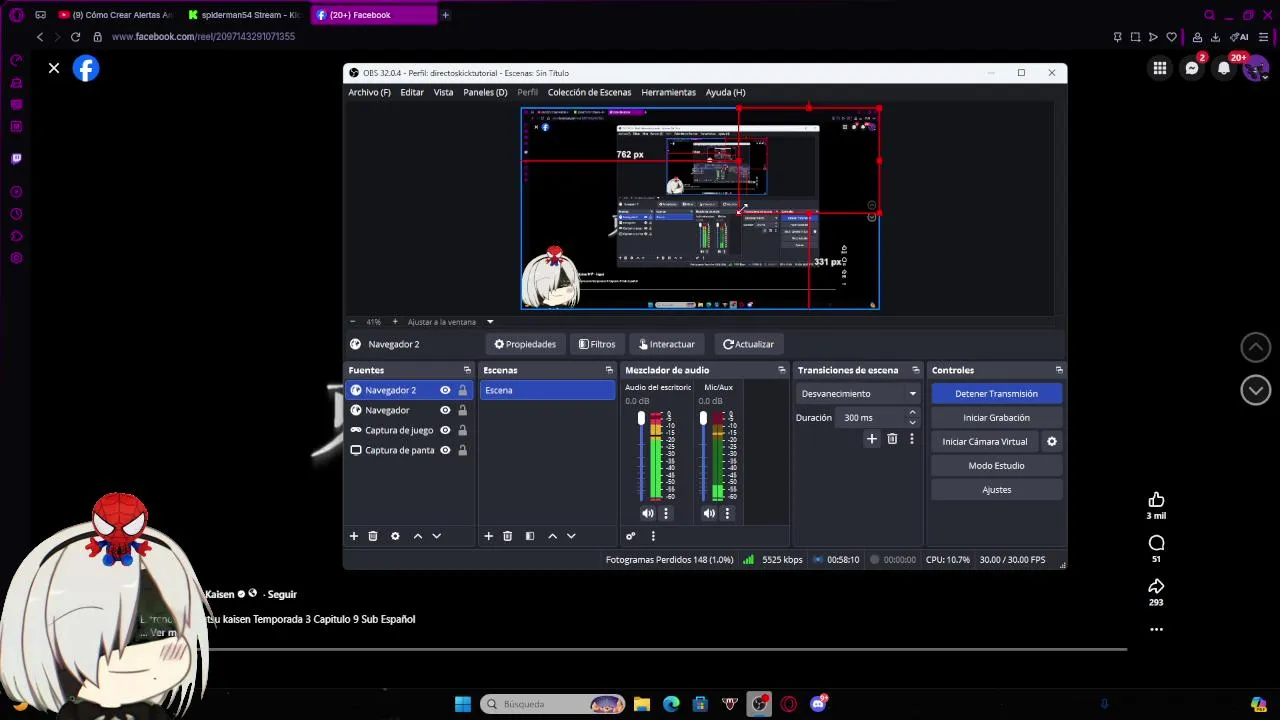Open Archivo menu in OBS
Screen dimensions: 1280x720
(x=369, y=92)
